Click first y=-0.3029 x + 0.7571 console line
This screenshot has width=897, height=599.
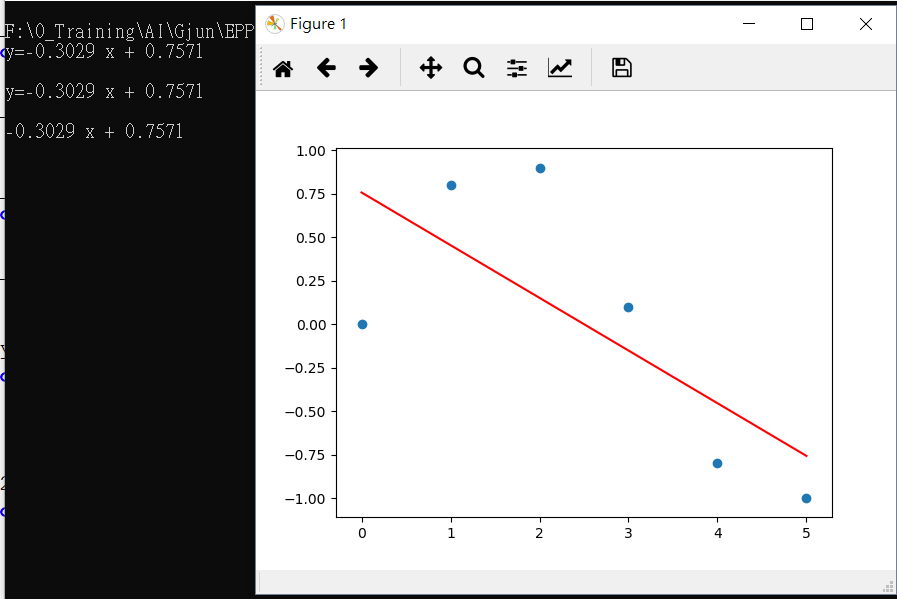[104, 51]
